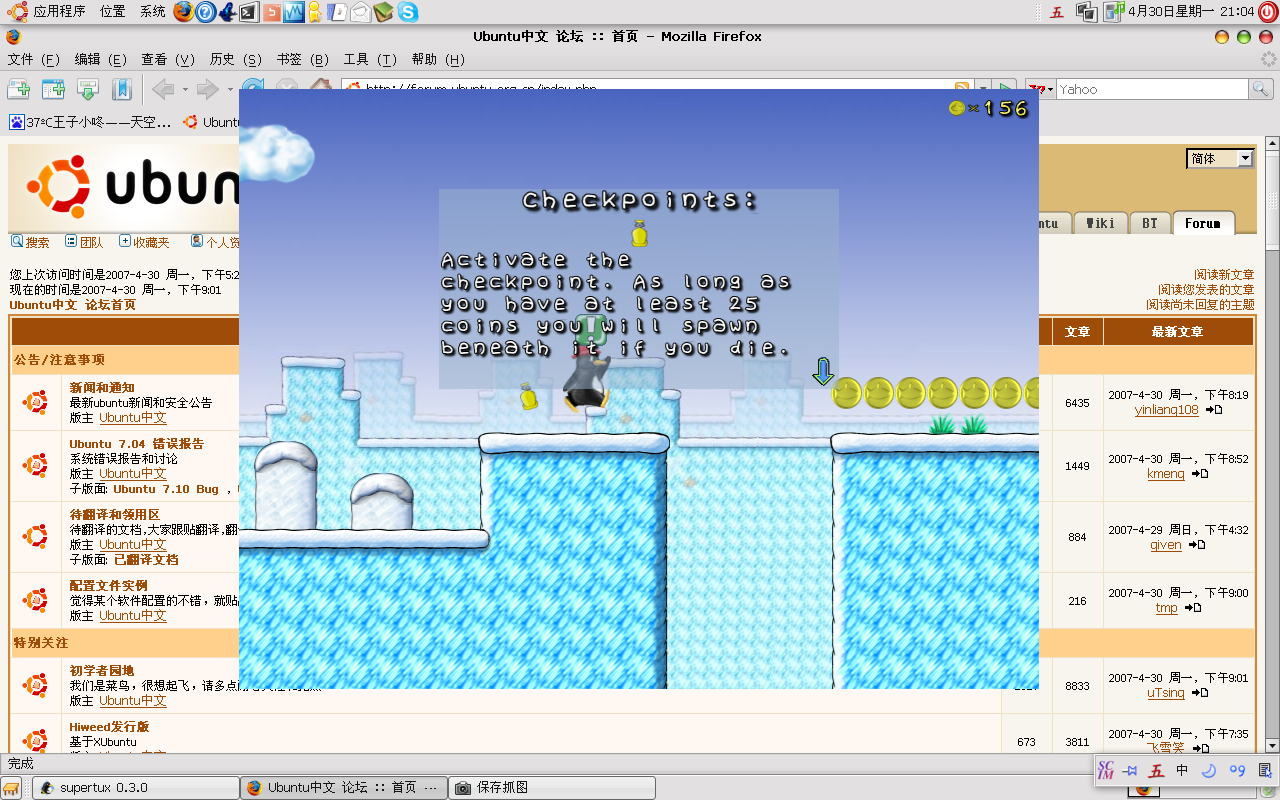Toggle the moon half-width icon on SCIM bar
The width and height of the screenshot is (1280, 800).
(x=1208, y=771)
